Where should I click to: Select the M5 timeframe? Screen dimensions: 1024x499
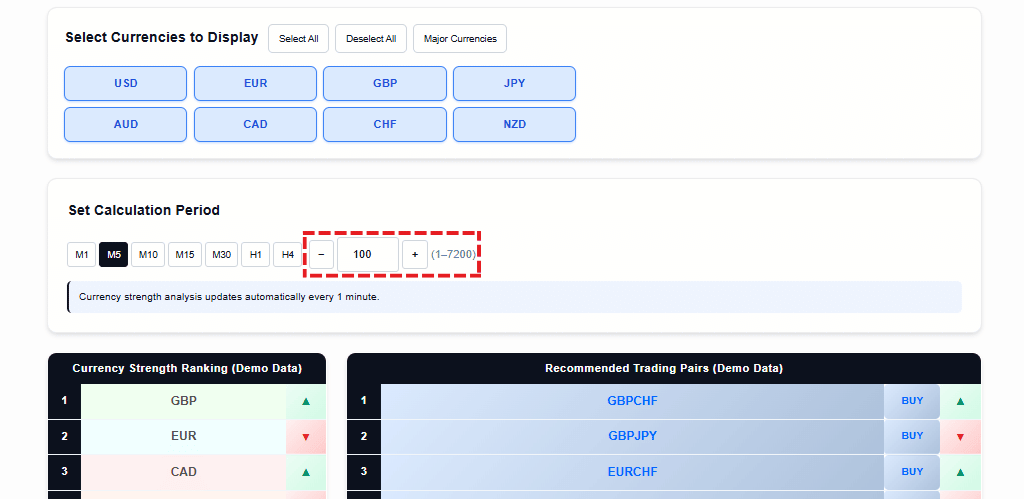114,255
